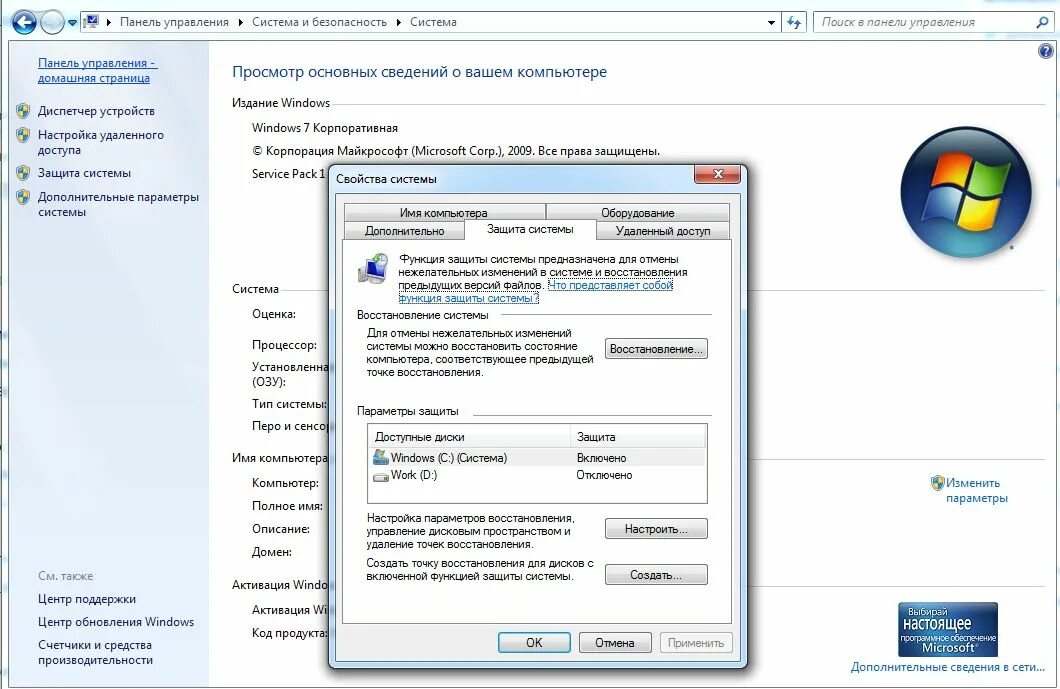Viewport: 1060px width, 689px height.
Task: Click shield icon beside Диспетчер устройств
Action: tap(23, 110)
